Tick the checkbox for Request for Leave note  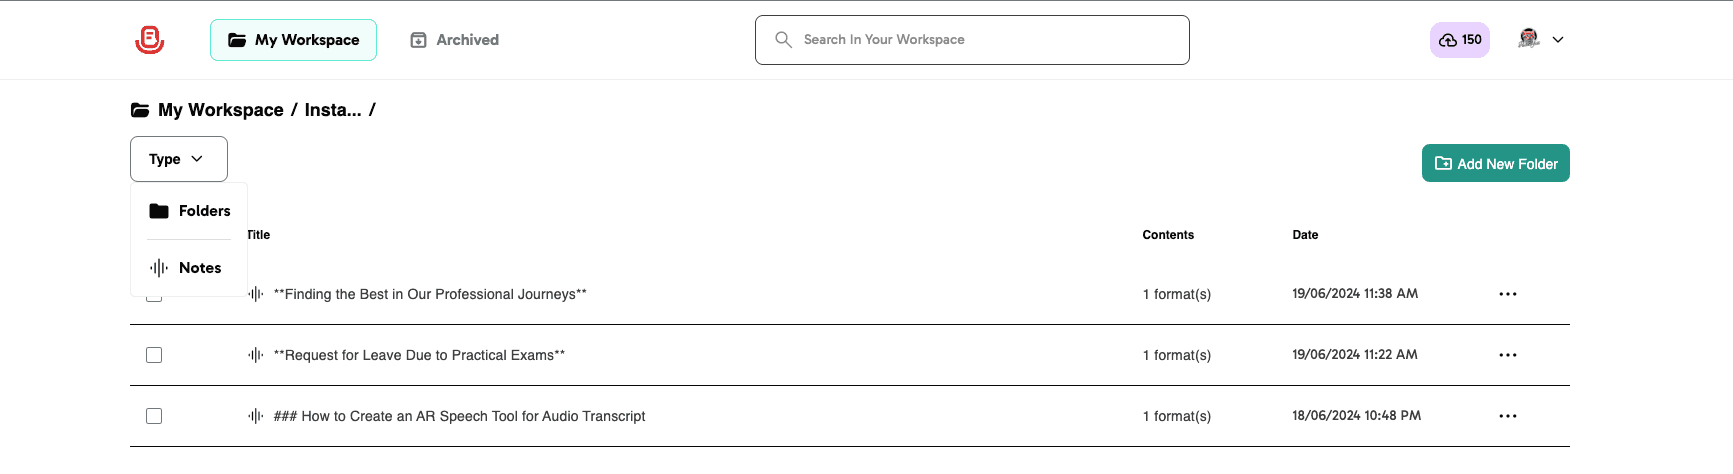154,355
